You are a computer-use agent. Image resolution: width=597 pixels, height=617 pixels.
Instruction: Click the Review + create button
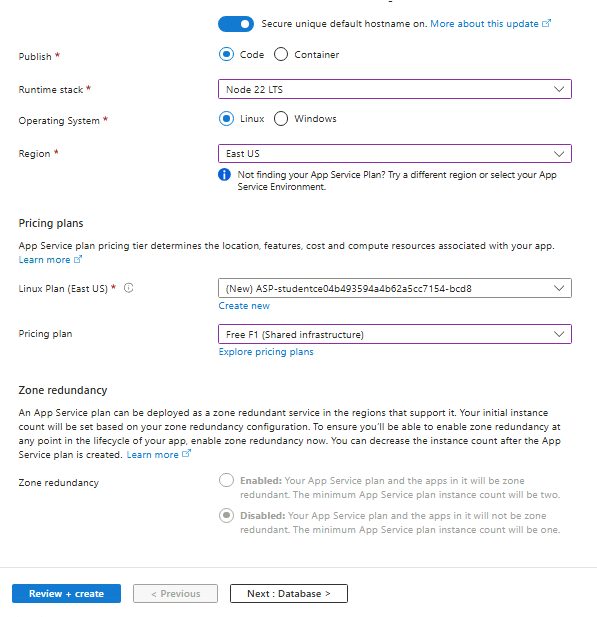pos(67,593)
